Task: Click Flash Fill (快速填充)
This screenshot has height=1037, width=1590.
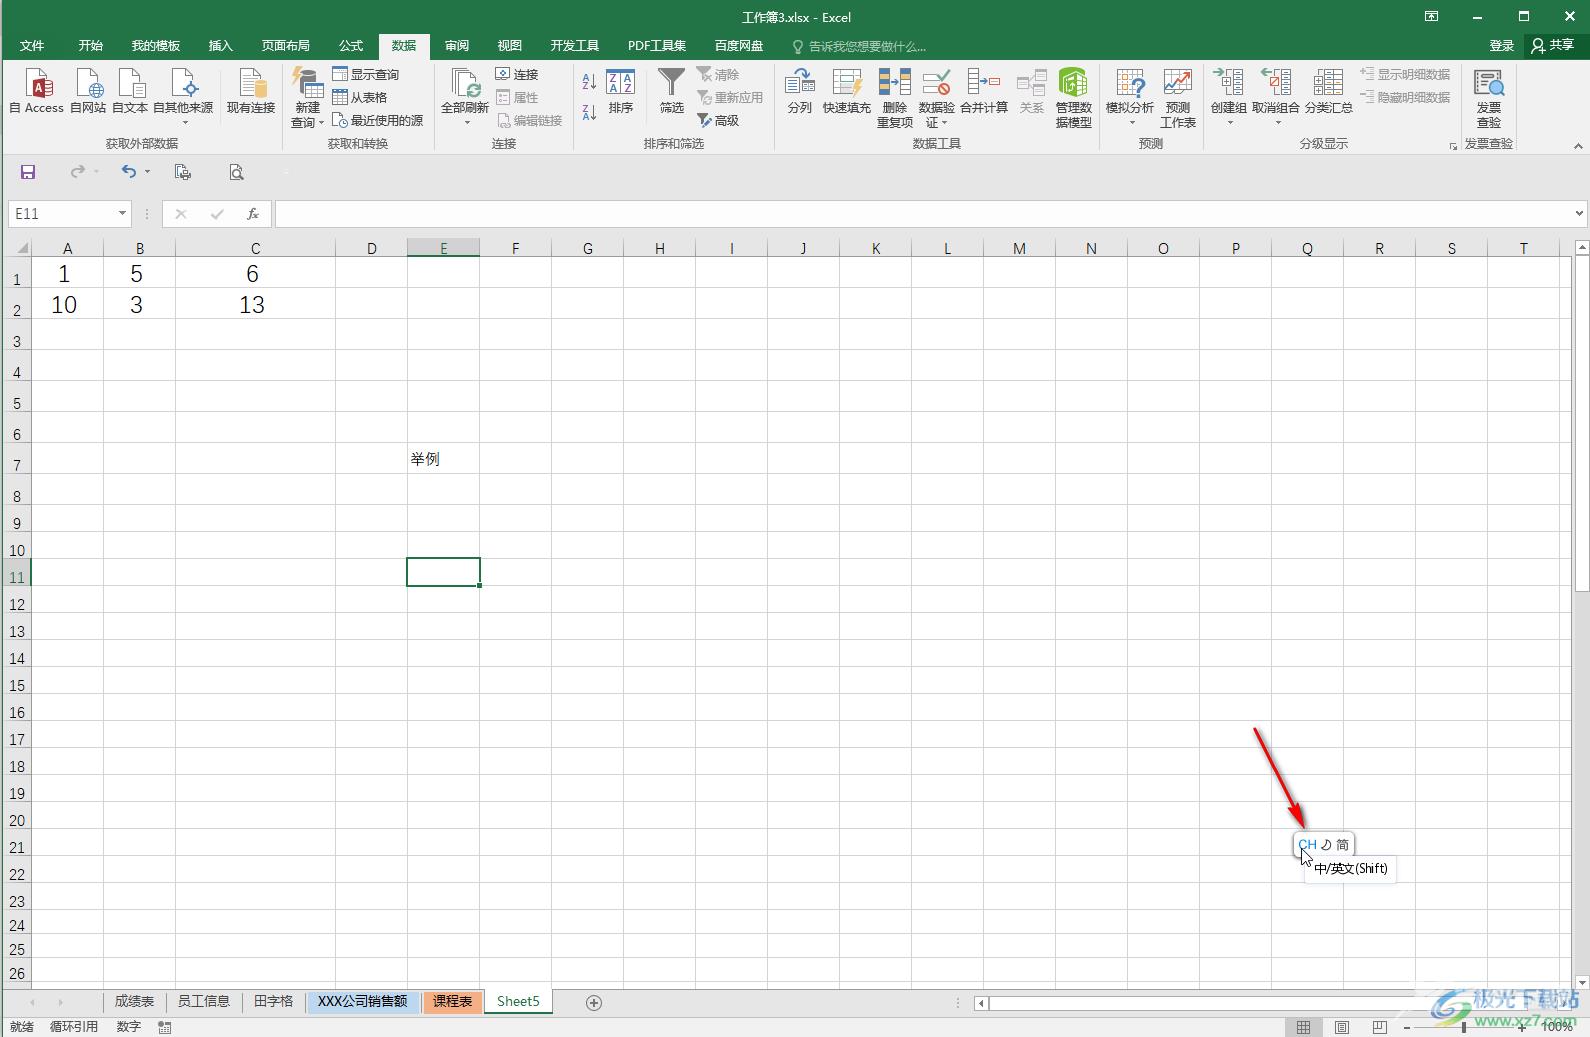Action: click(846, 91)
